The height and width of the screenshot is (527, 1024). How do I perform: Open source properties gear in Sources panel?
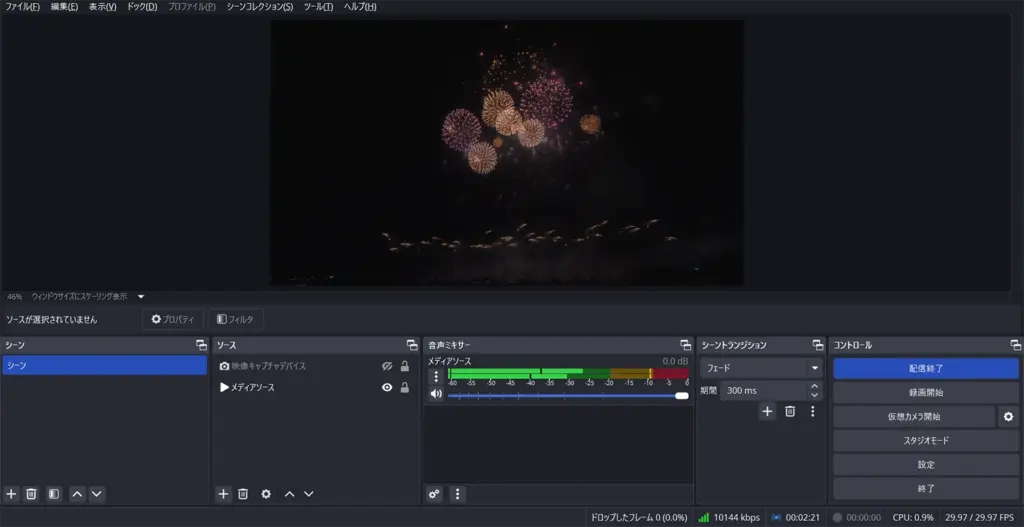(266, 494)
